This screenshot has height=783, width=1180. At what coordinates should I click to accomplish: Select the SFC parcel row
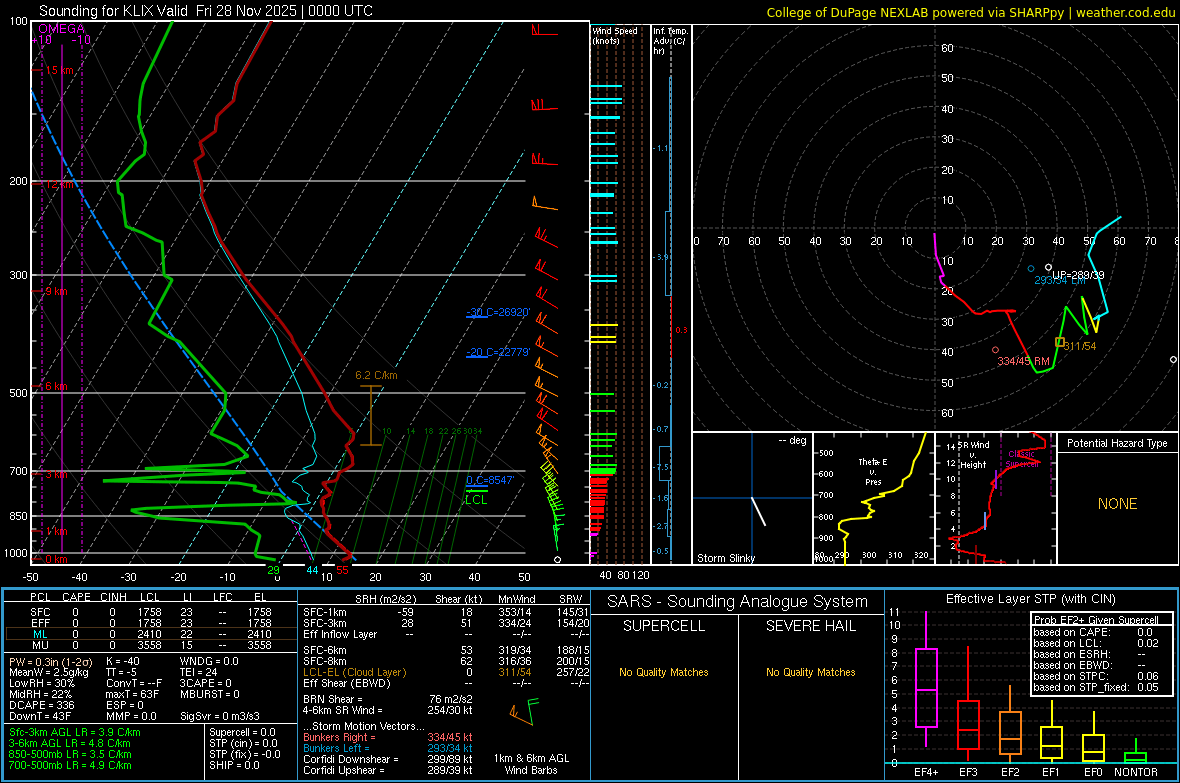pyautogui.click(x=151, y=612)
